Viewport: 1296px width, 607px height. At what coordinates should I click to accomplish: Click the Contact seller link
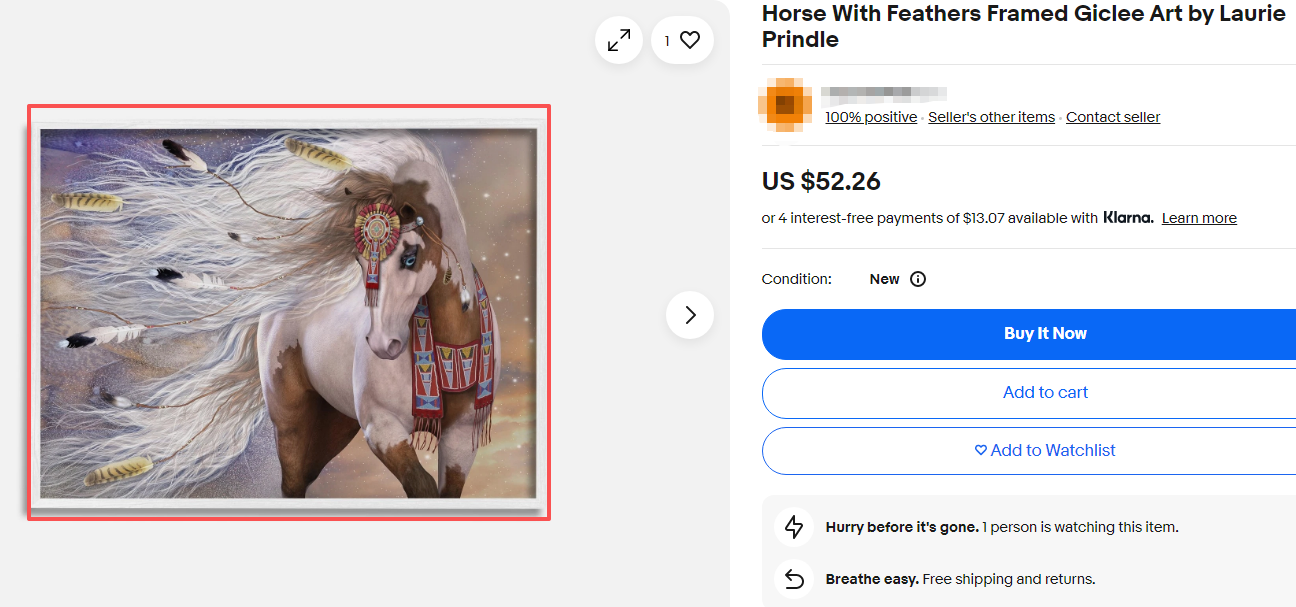tap(1113, 117)
